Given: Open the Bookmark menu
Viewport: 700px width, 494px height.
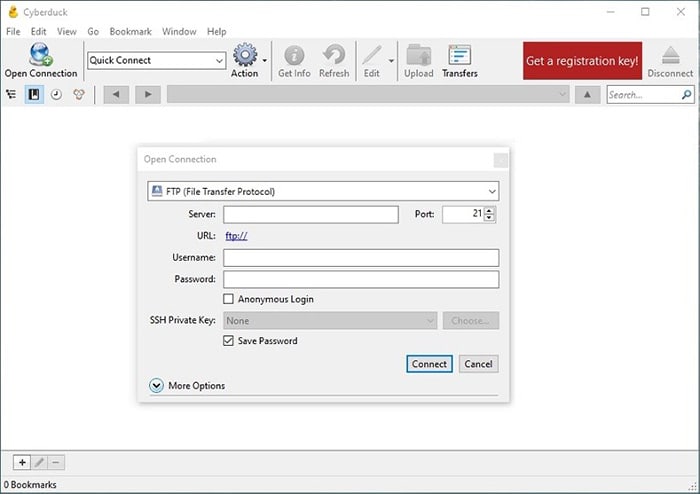Looking at the screenshot, I should (130, 32).
